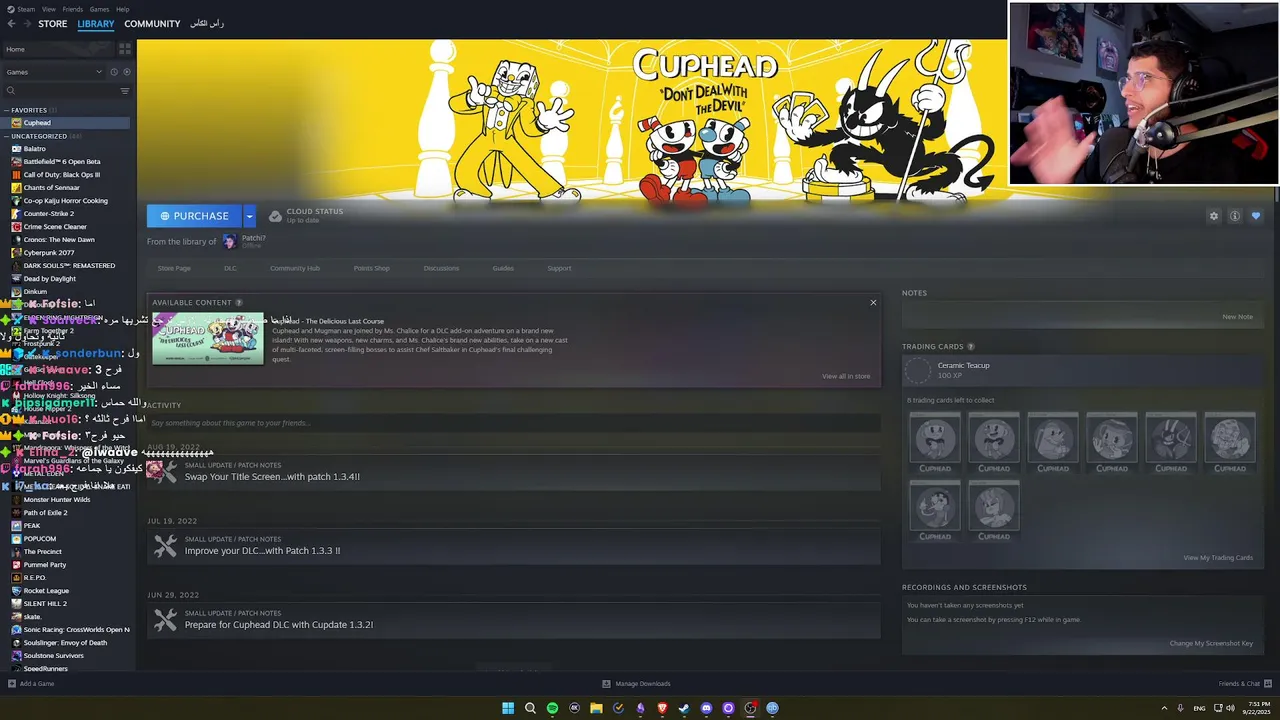This screenshot has width=1280, height=720.
Task: Click View all in store
Action: 846,376
